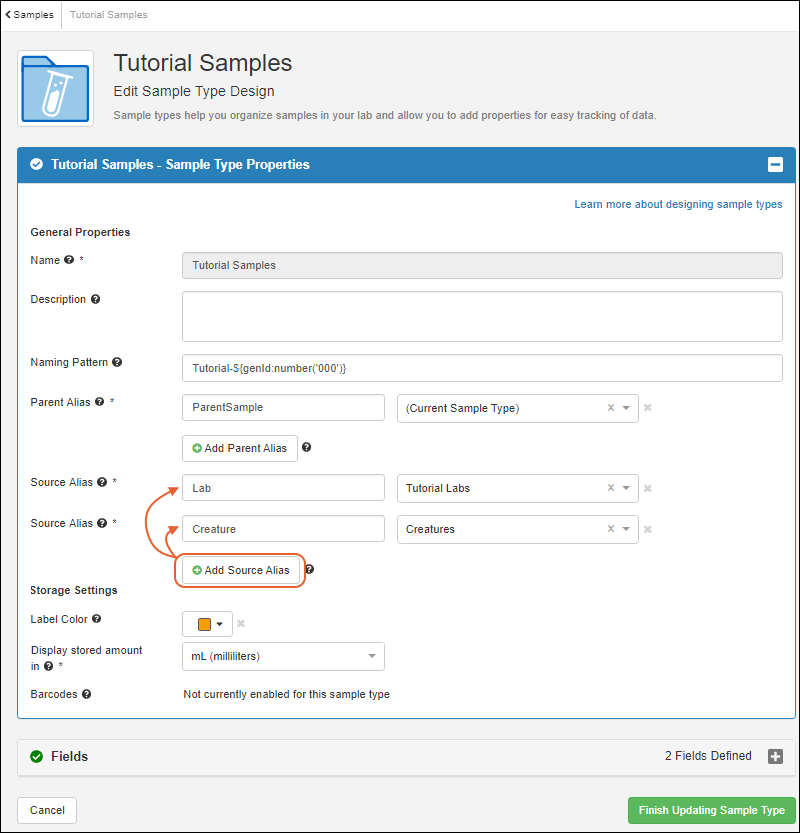Viewport: 800px width, 833px height.
Task: Open the mL (milliliters) unit dropdown
Action: 371,656
